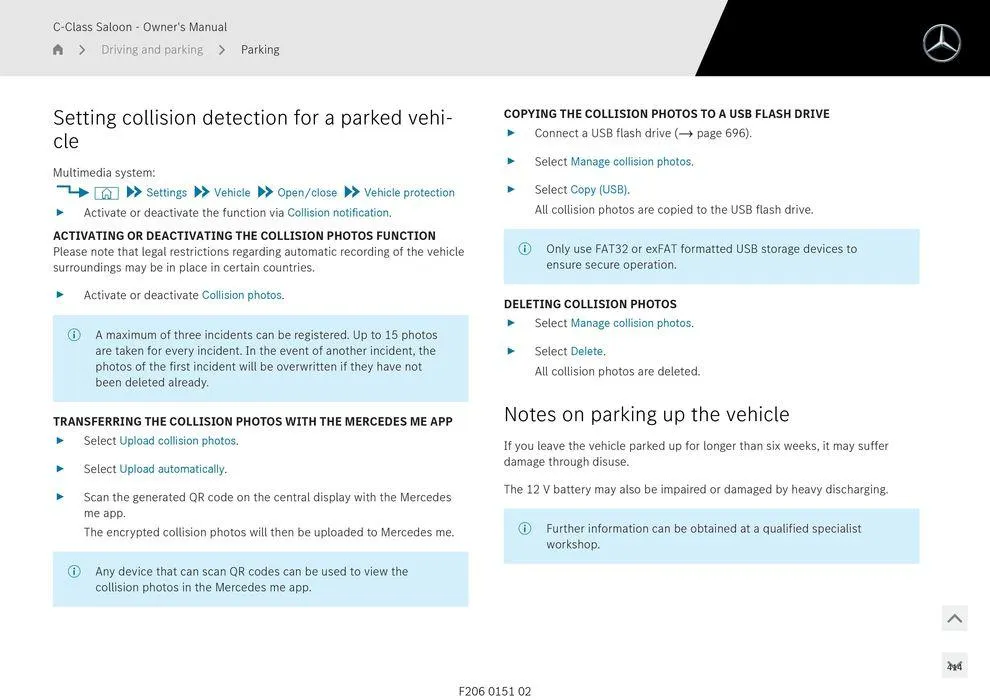This screenshot has height=700, width=990.
Task: Click the multimedia system home icon in the path
Action: pyautogui.click(x=106, y=193)
